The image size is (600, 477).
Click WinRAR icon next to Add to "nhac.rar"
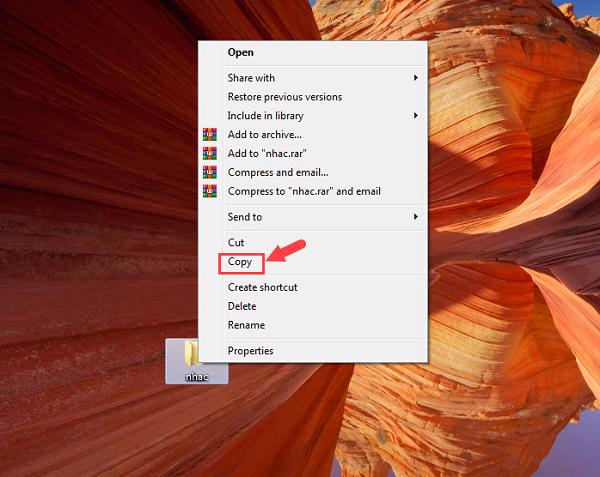(209, 154)
